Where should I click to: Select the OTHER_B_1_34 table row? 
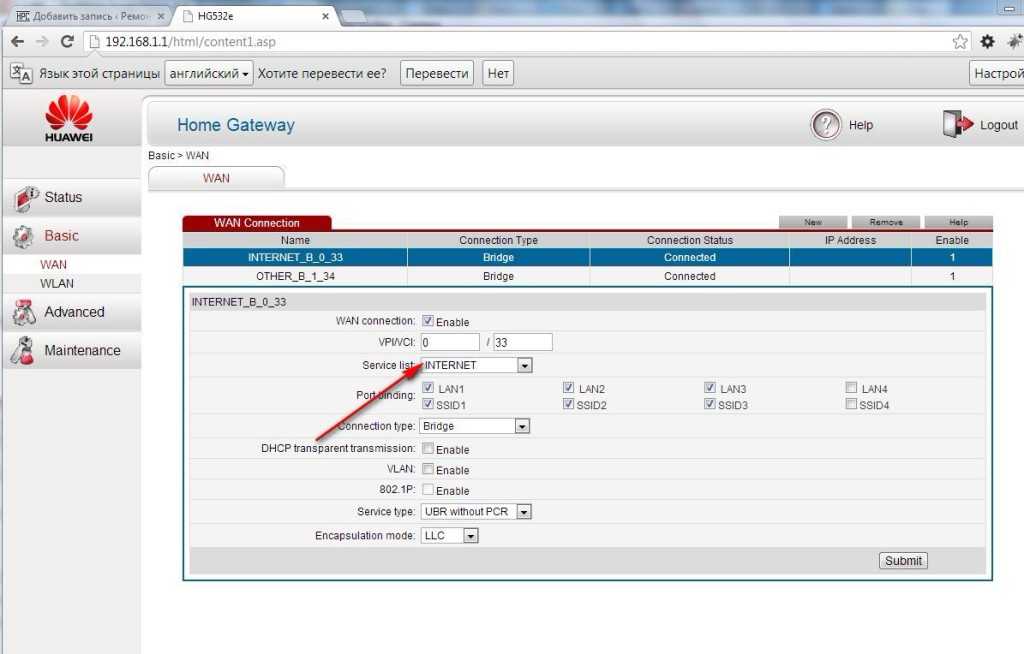pyautogui.click(x=587, y=276)
